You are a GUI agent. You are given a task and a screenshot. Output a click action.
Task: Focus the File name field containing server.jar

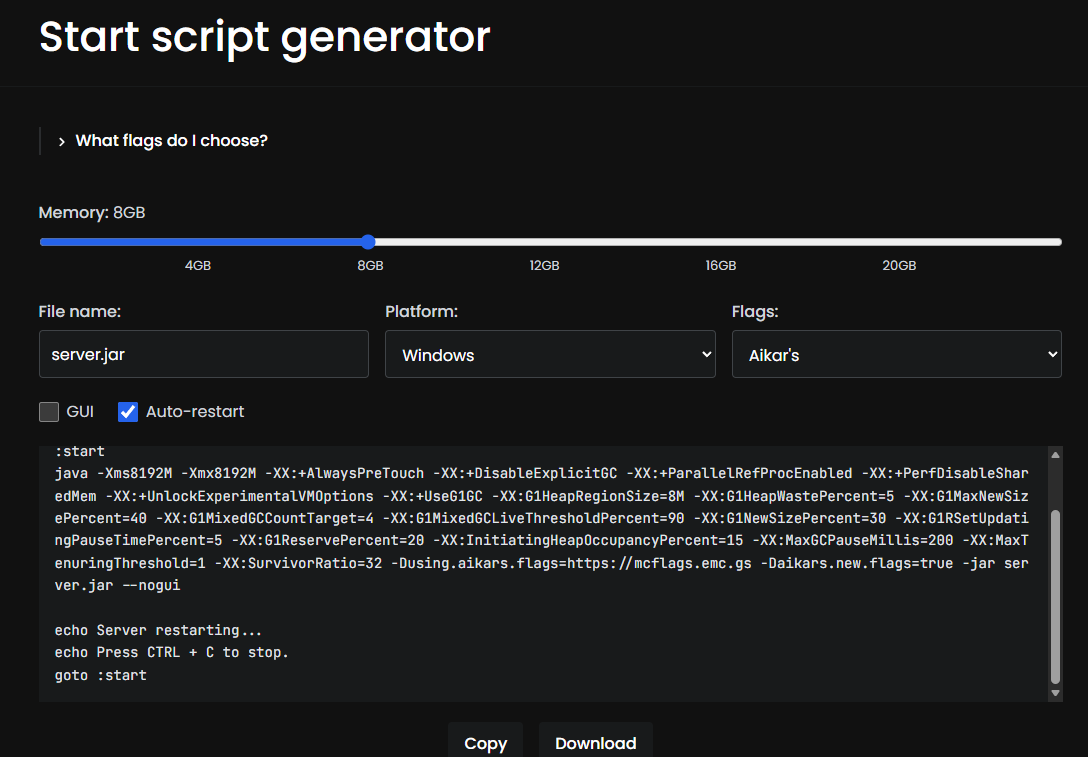[x=203, y=355]
